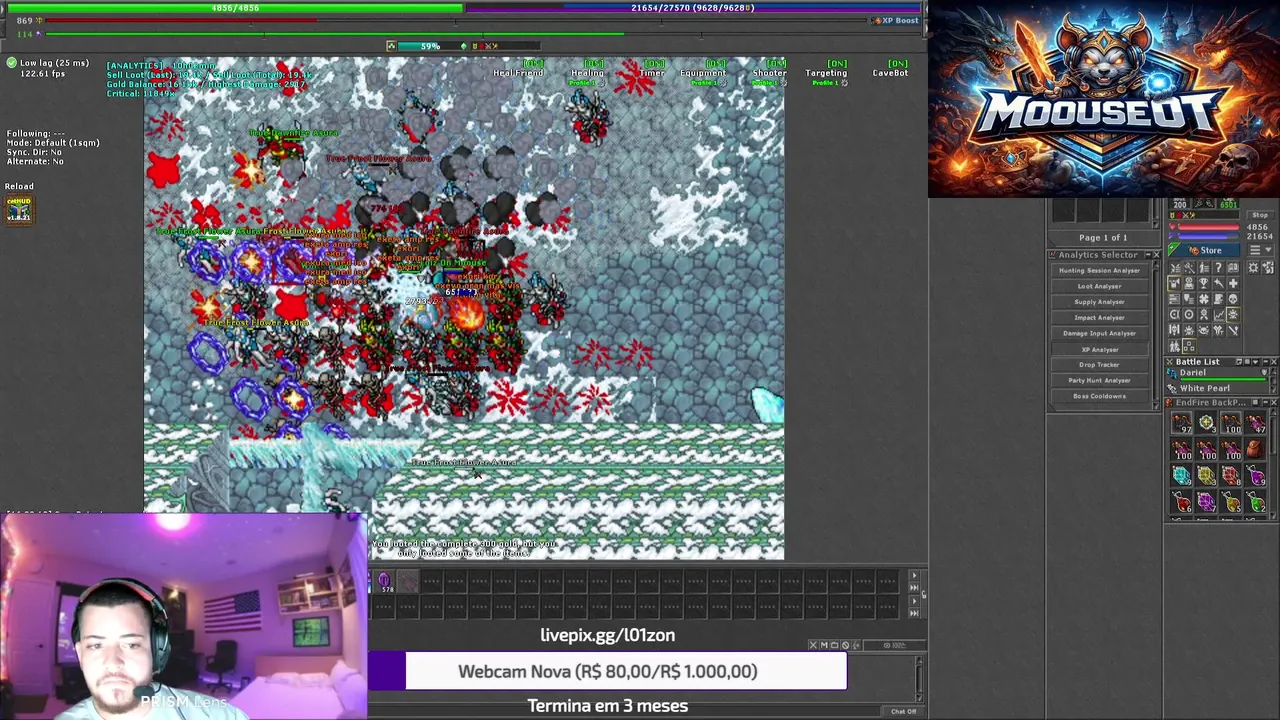The width and height of the screenshot is (1280, 720).
Task: Select the rune stack labeled 97
Action: pos(1182,424)
